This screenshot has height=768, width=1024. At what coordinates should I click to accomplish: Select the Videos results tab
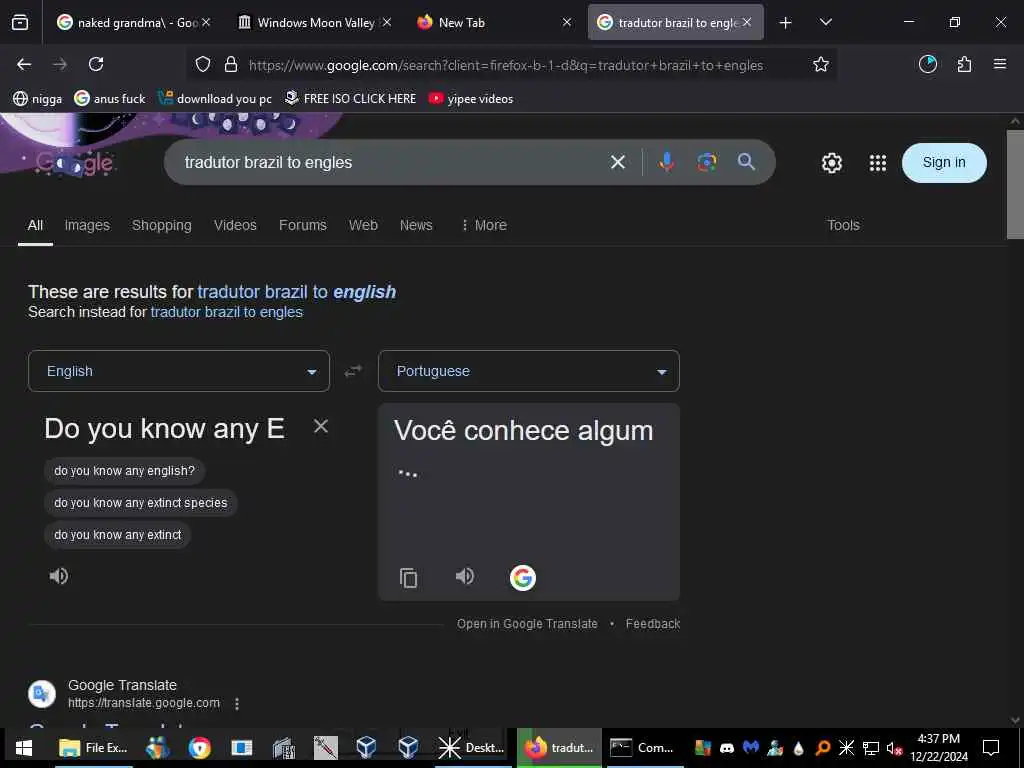coord(235,225)
